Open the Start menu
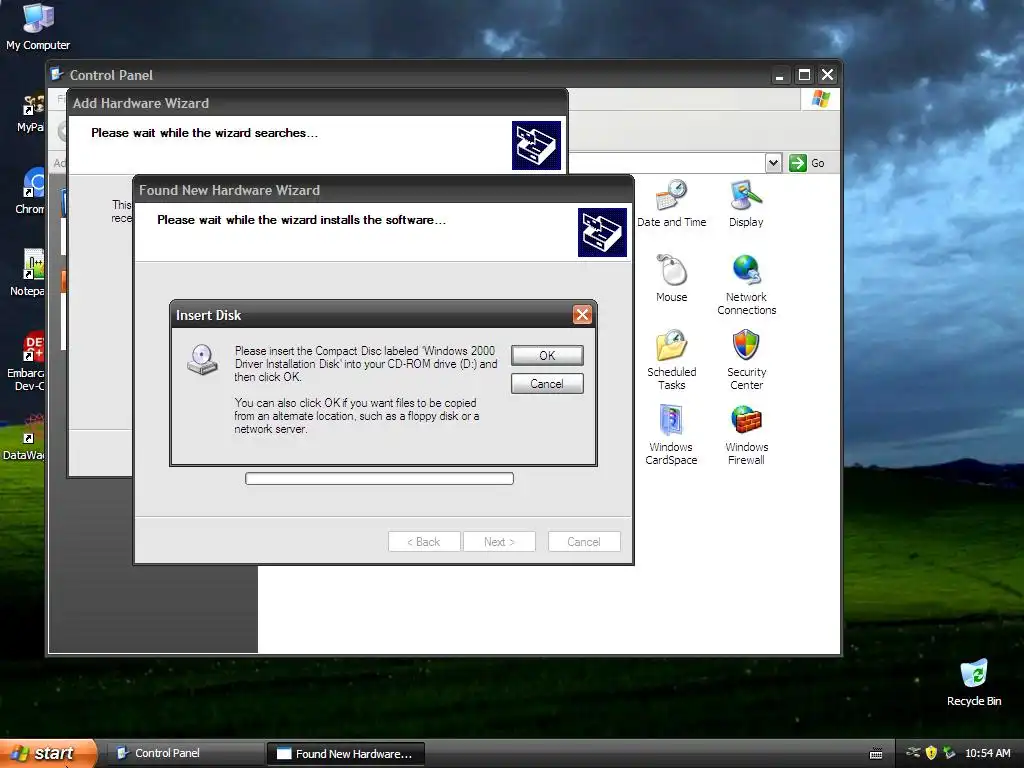Viewport: 1024px width, 768px height. 47,753
